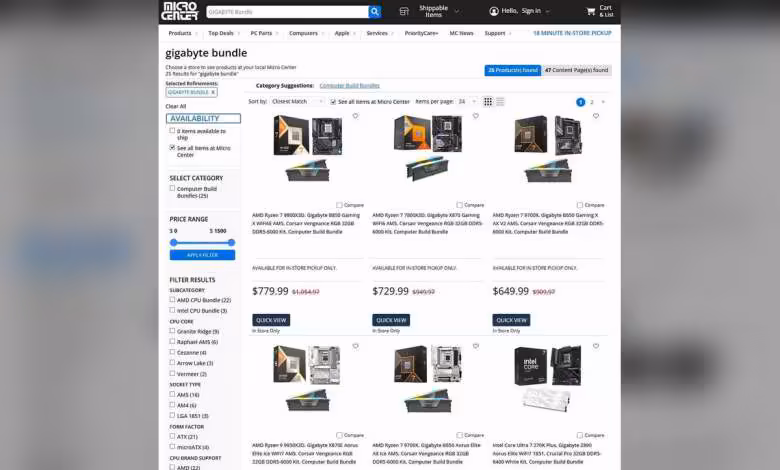The height and width of the screenshot is (470, 780).
Task: Select the 47 Content Pages found tab
Action: (x=576, y=70)
